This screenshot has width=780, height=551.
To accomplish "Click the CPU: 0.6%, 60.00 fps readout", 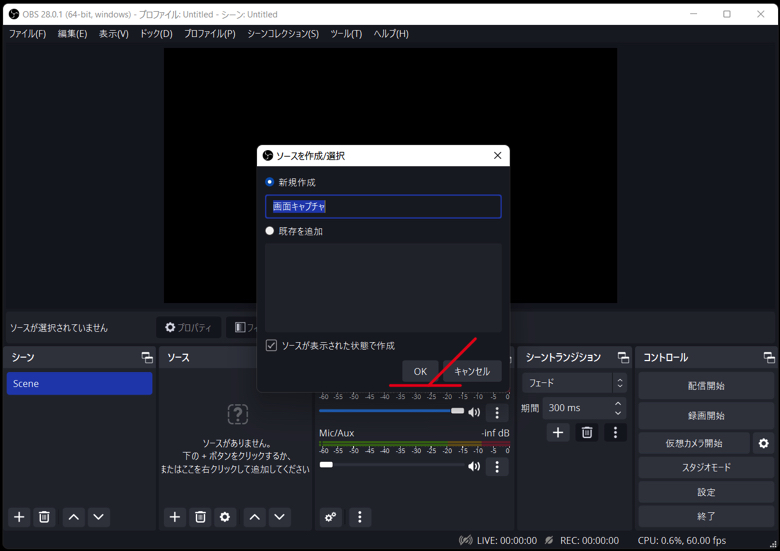I will click(x=682, y=541).
